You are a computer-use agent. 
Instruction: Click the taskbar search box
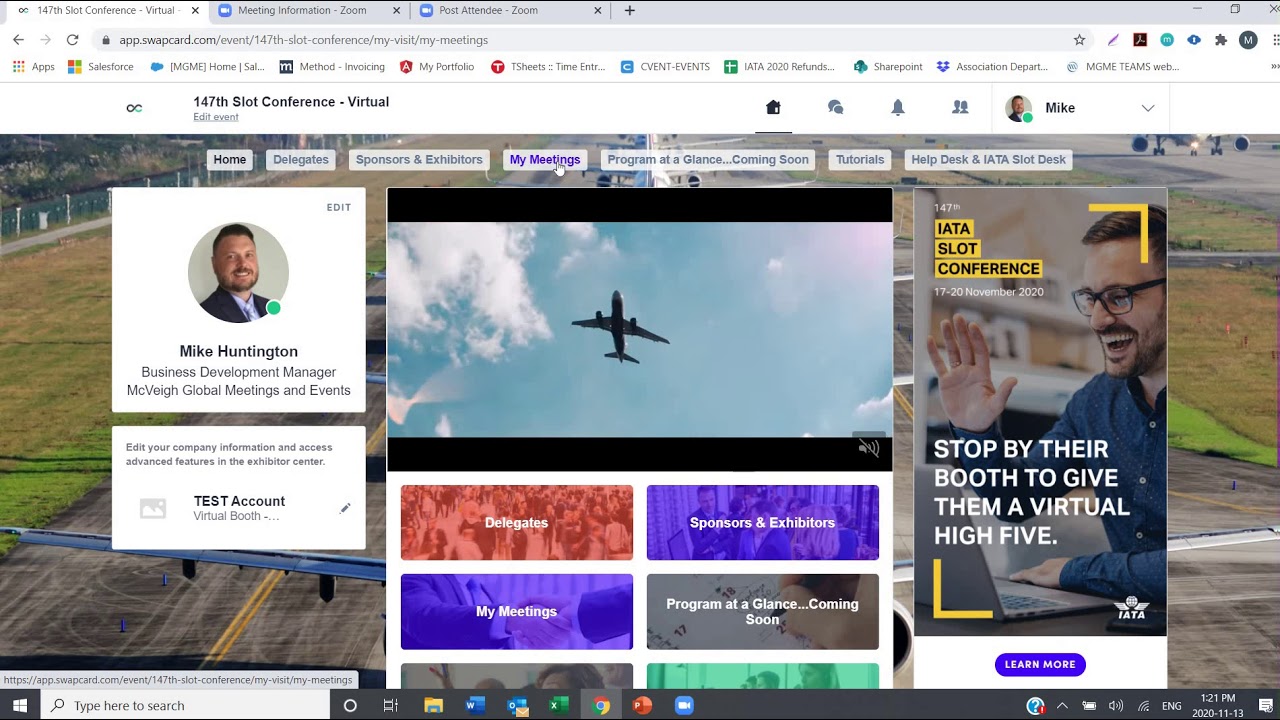185,705
